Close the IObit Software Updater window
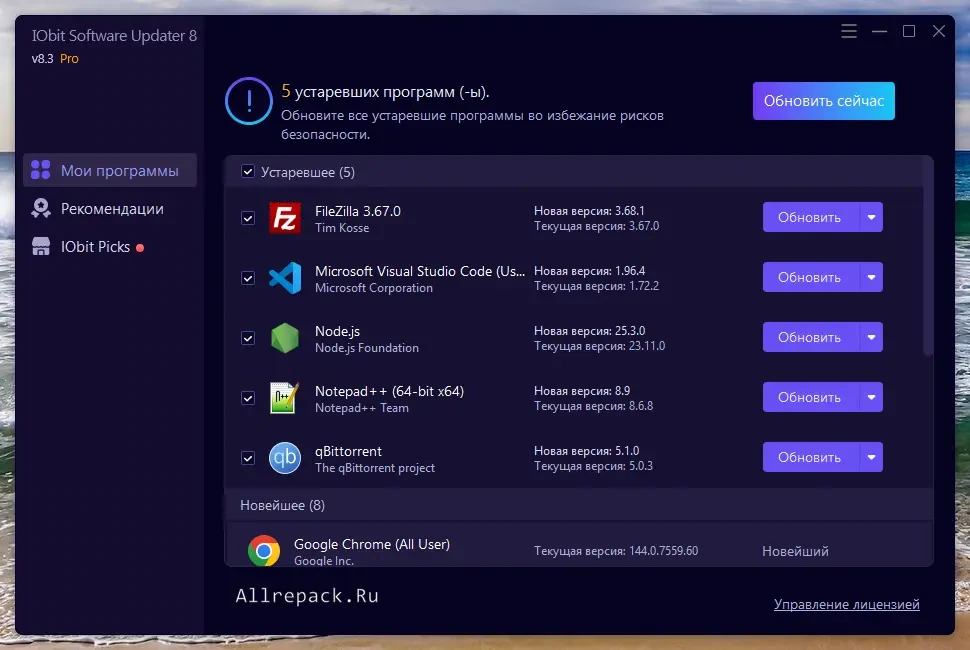Image resolution: width=970 pixels, height=650 pixels. tap(938, 31)
